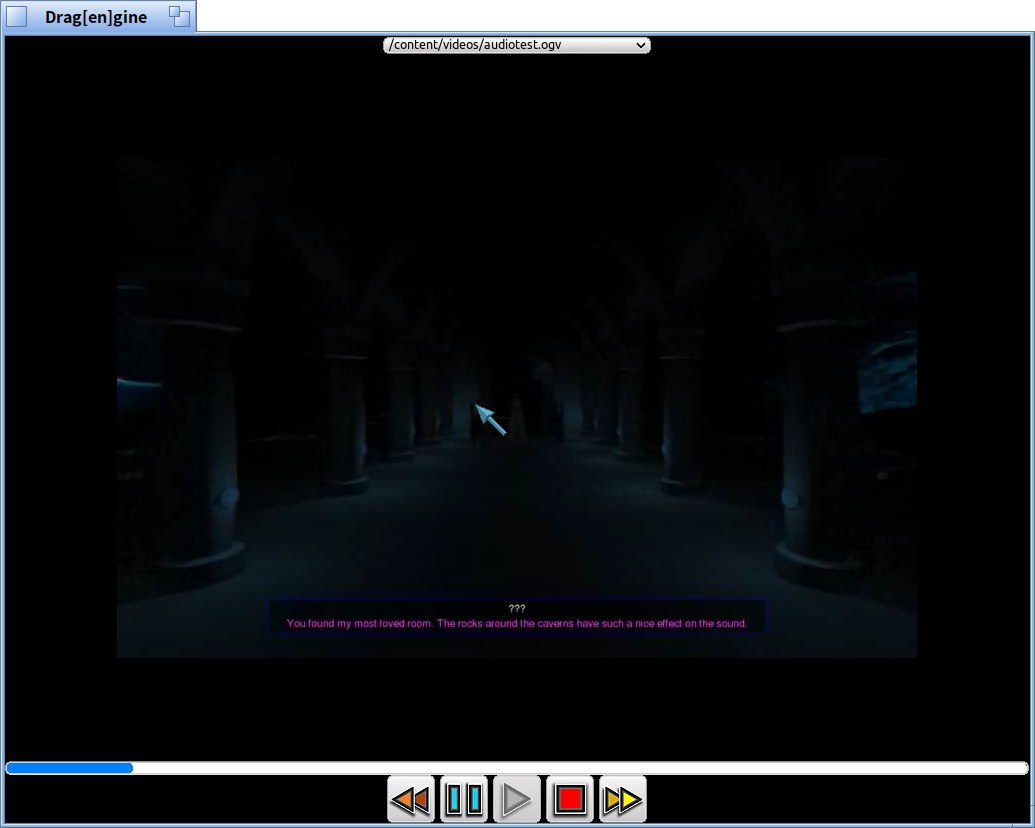Select the Drag[en]gine window title
Image resolution: width=1035 pixels, height=828 pixels.
(96, 17)
